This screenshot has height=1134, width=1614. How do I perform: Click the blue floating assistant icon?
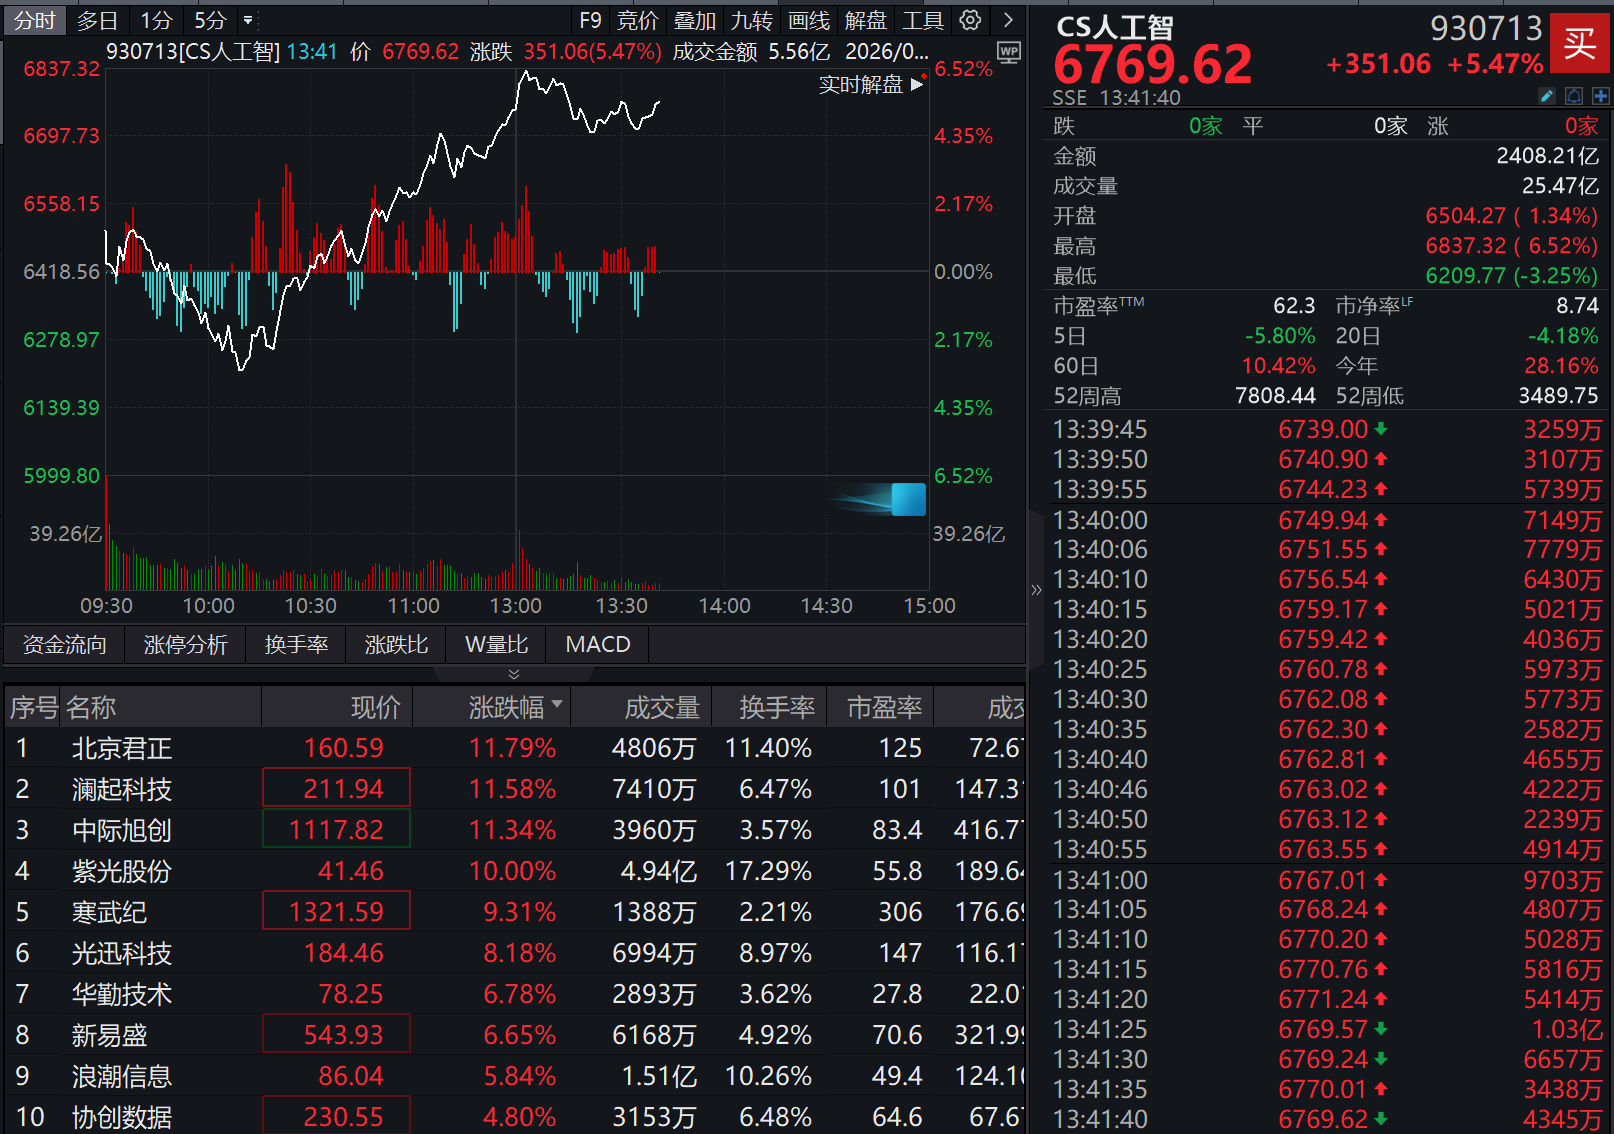[908, 499]
